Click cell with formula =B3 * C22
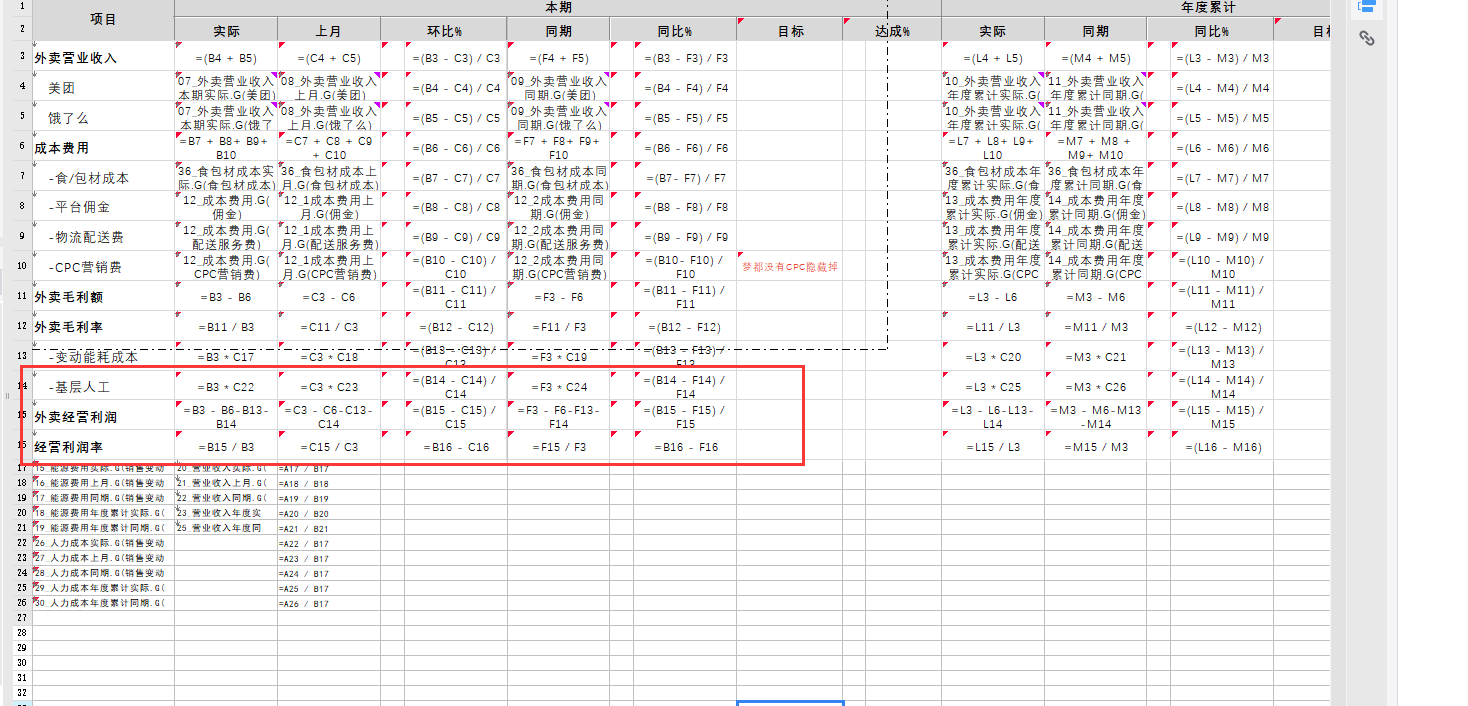The image size is (1468, 706). (x=226, y=386)
